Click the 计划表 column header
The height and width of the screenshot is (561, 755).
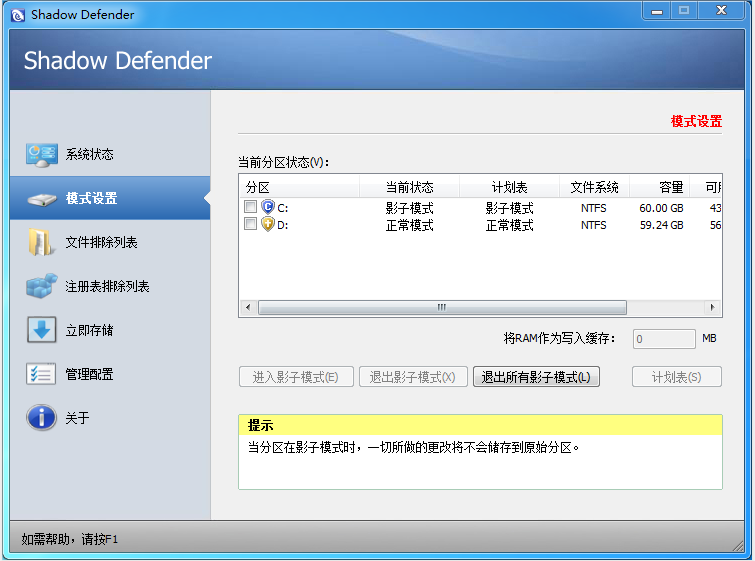coord(509,187)
